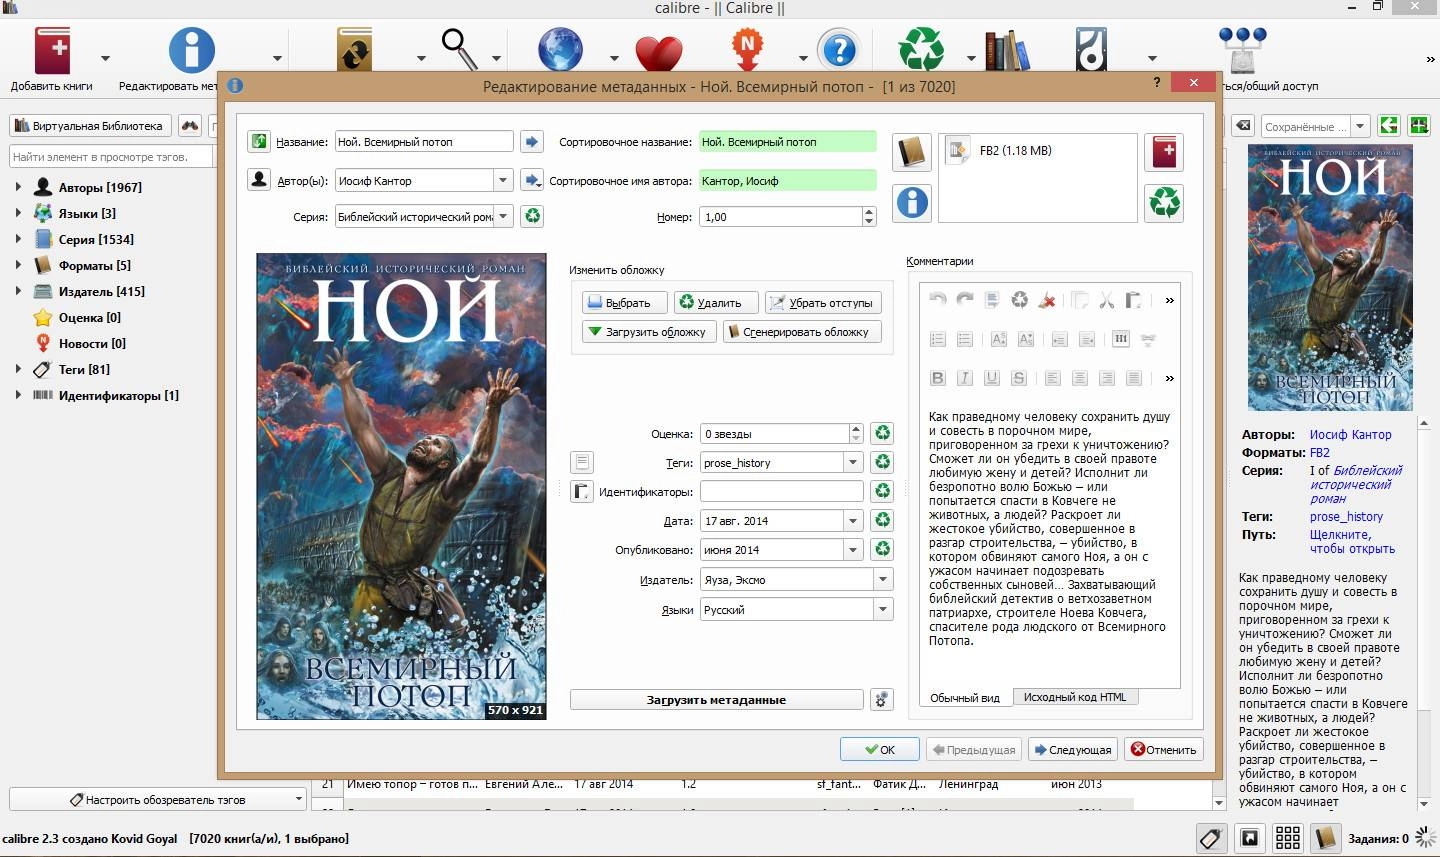Click the scissors cut icon in comments editor
Image resolution: width=1440 pixels, height=857 pixels.
[x=1106, y=300]
